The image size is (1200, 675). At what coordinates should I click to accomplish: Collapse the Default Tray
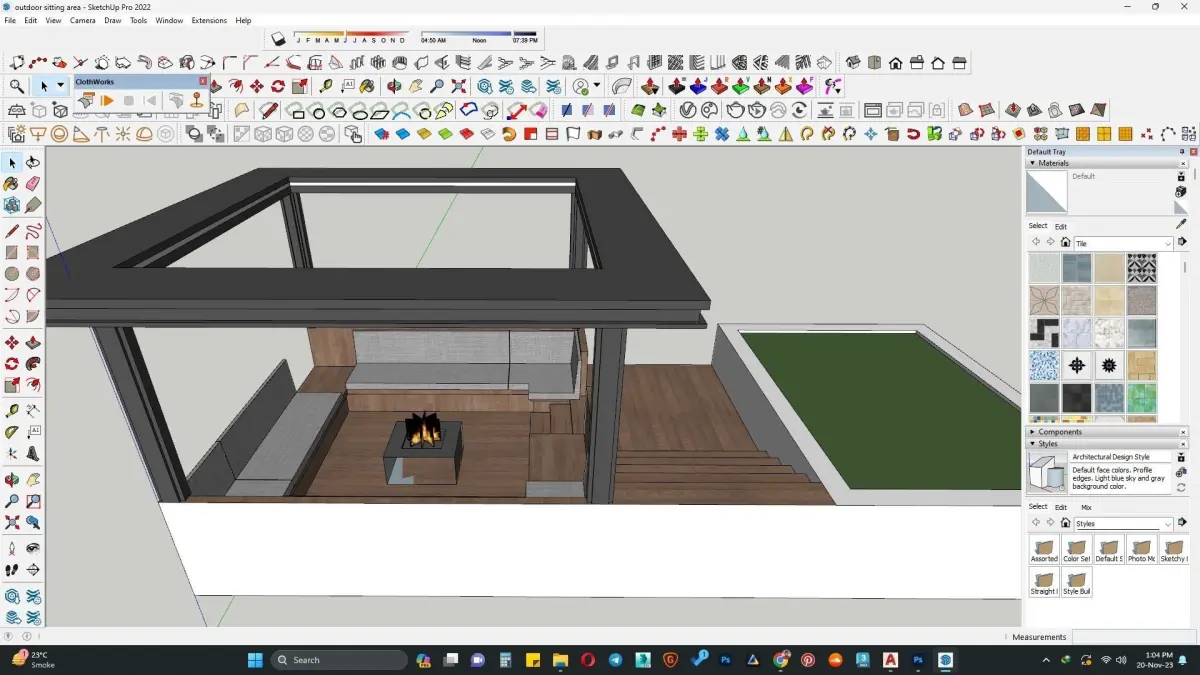pos(1182,152)
